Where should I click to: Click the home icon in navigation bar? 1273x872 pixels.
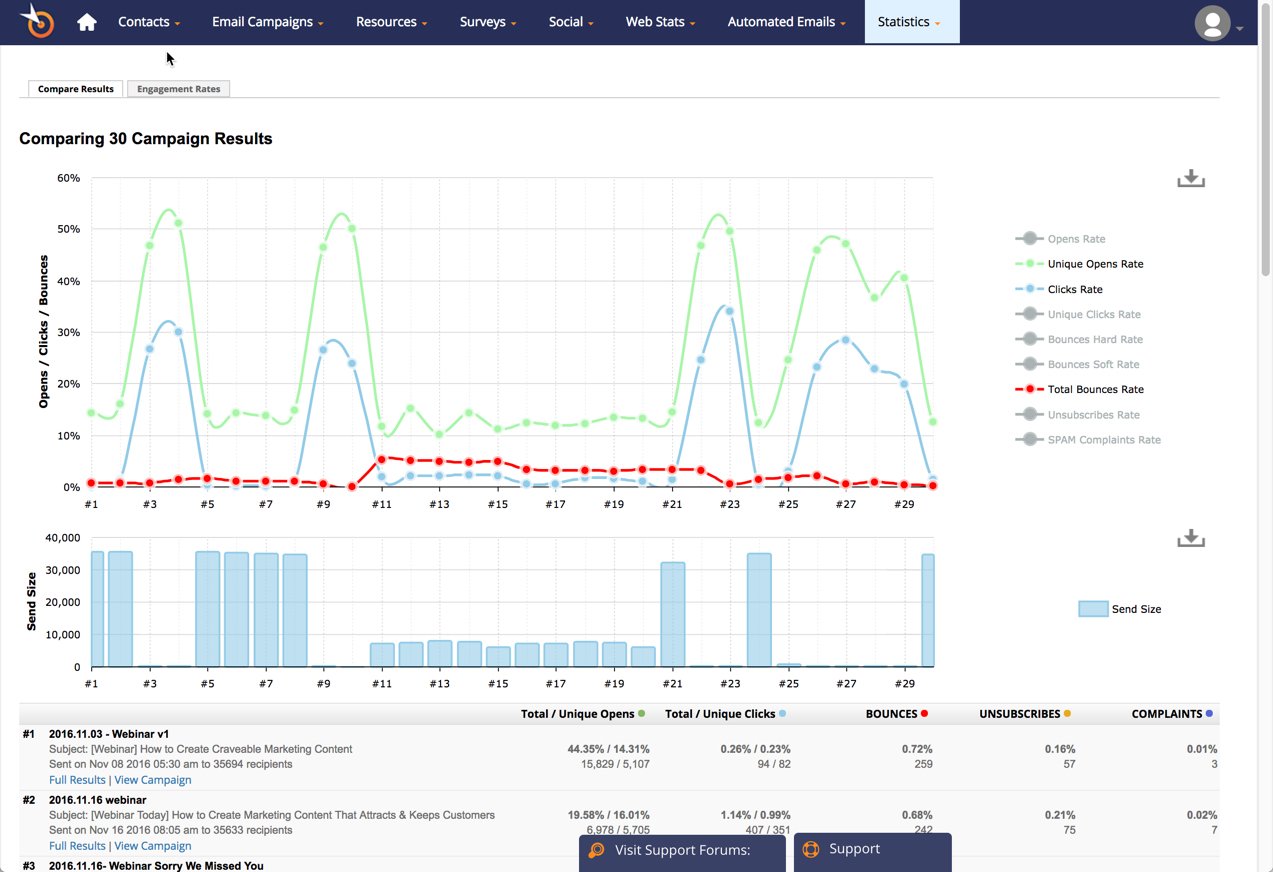[x=86, y=21]
